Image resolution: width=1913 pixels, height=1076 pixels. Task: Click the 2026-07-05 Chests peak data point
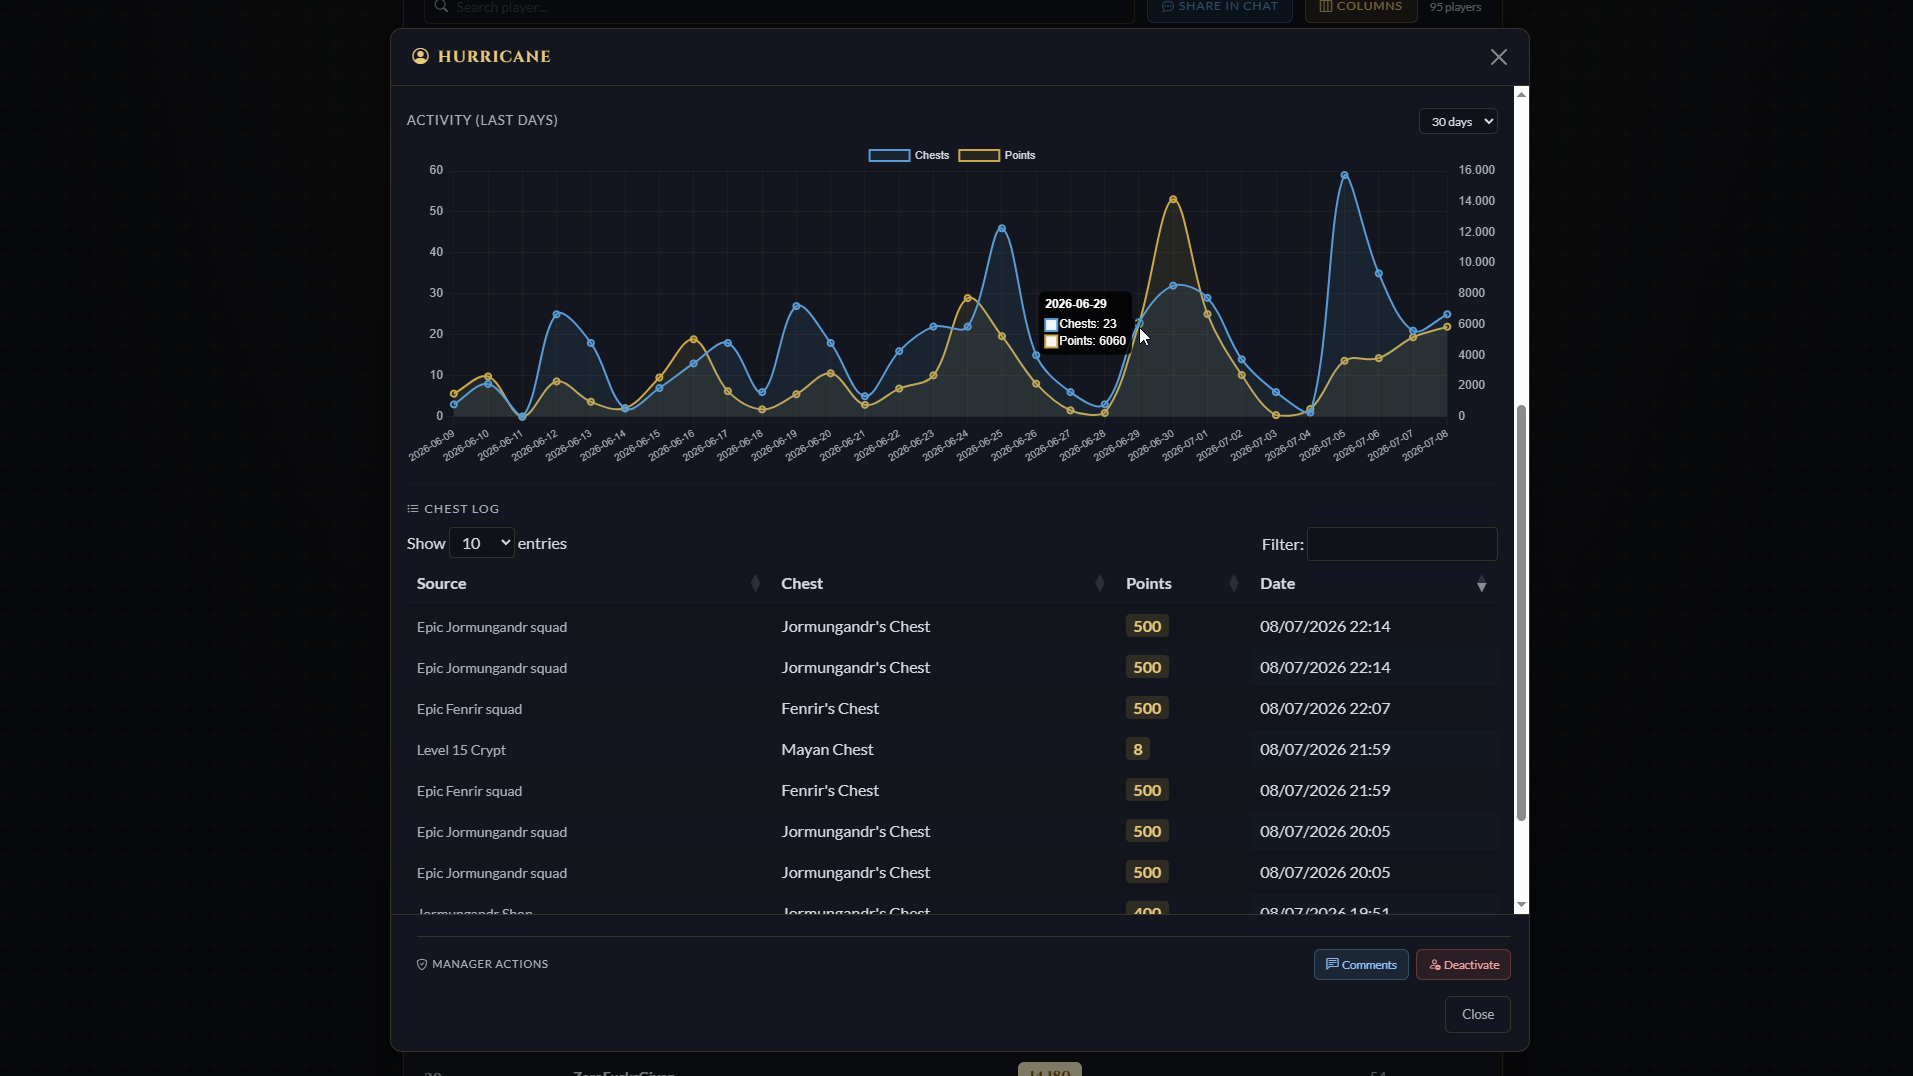pyautogui.click(x=1344, y=175)
